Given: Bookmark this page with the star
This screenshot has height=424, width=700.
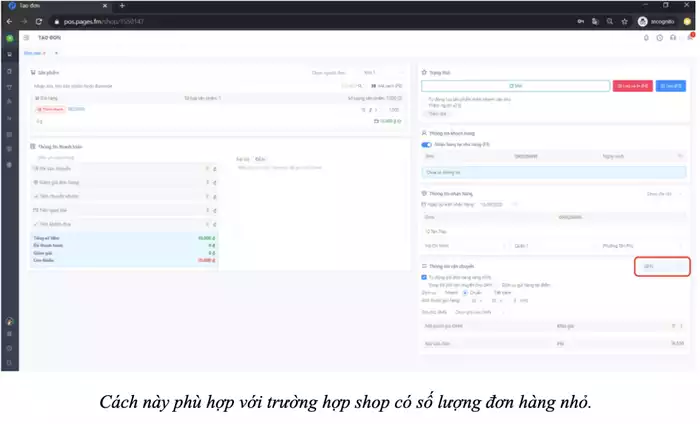Looking at the screenshot, I should tap(625, 21).
